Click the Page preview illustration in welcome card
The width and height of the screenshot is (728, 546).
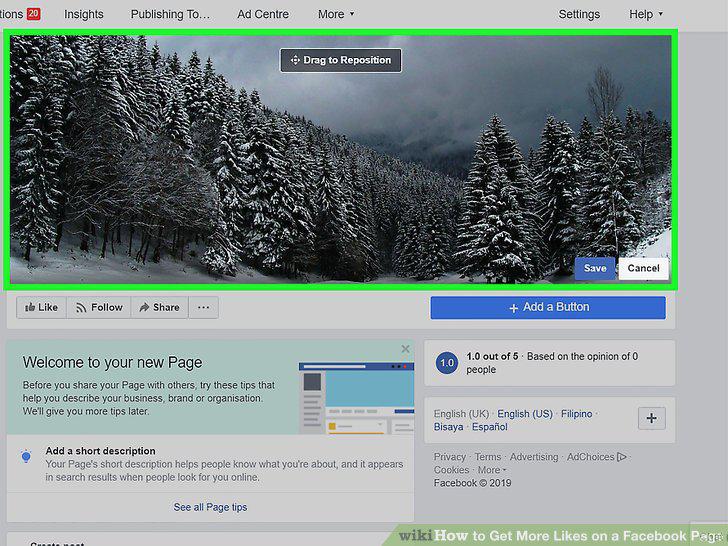(x=356, y=398)
